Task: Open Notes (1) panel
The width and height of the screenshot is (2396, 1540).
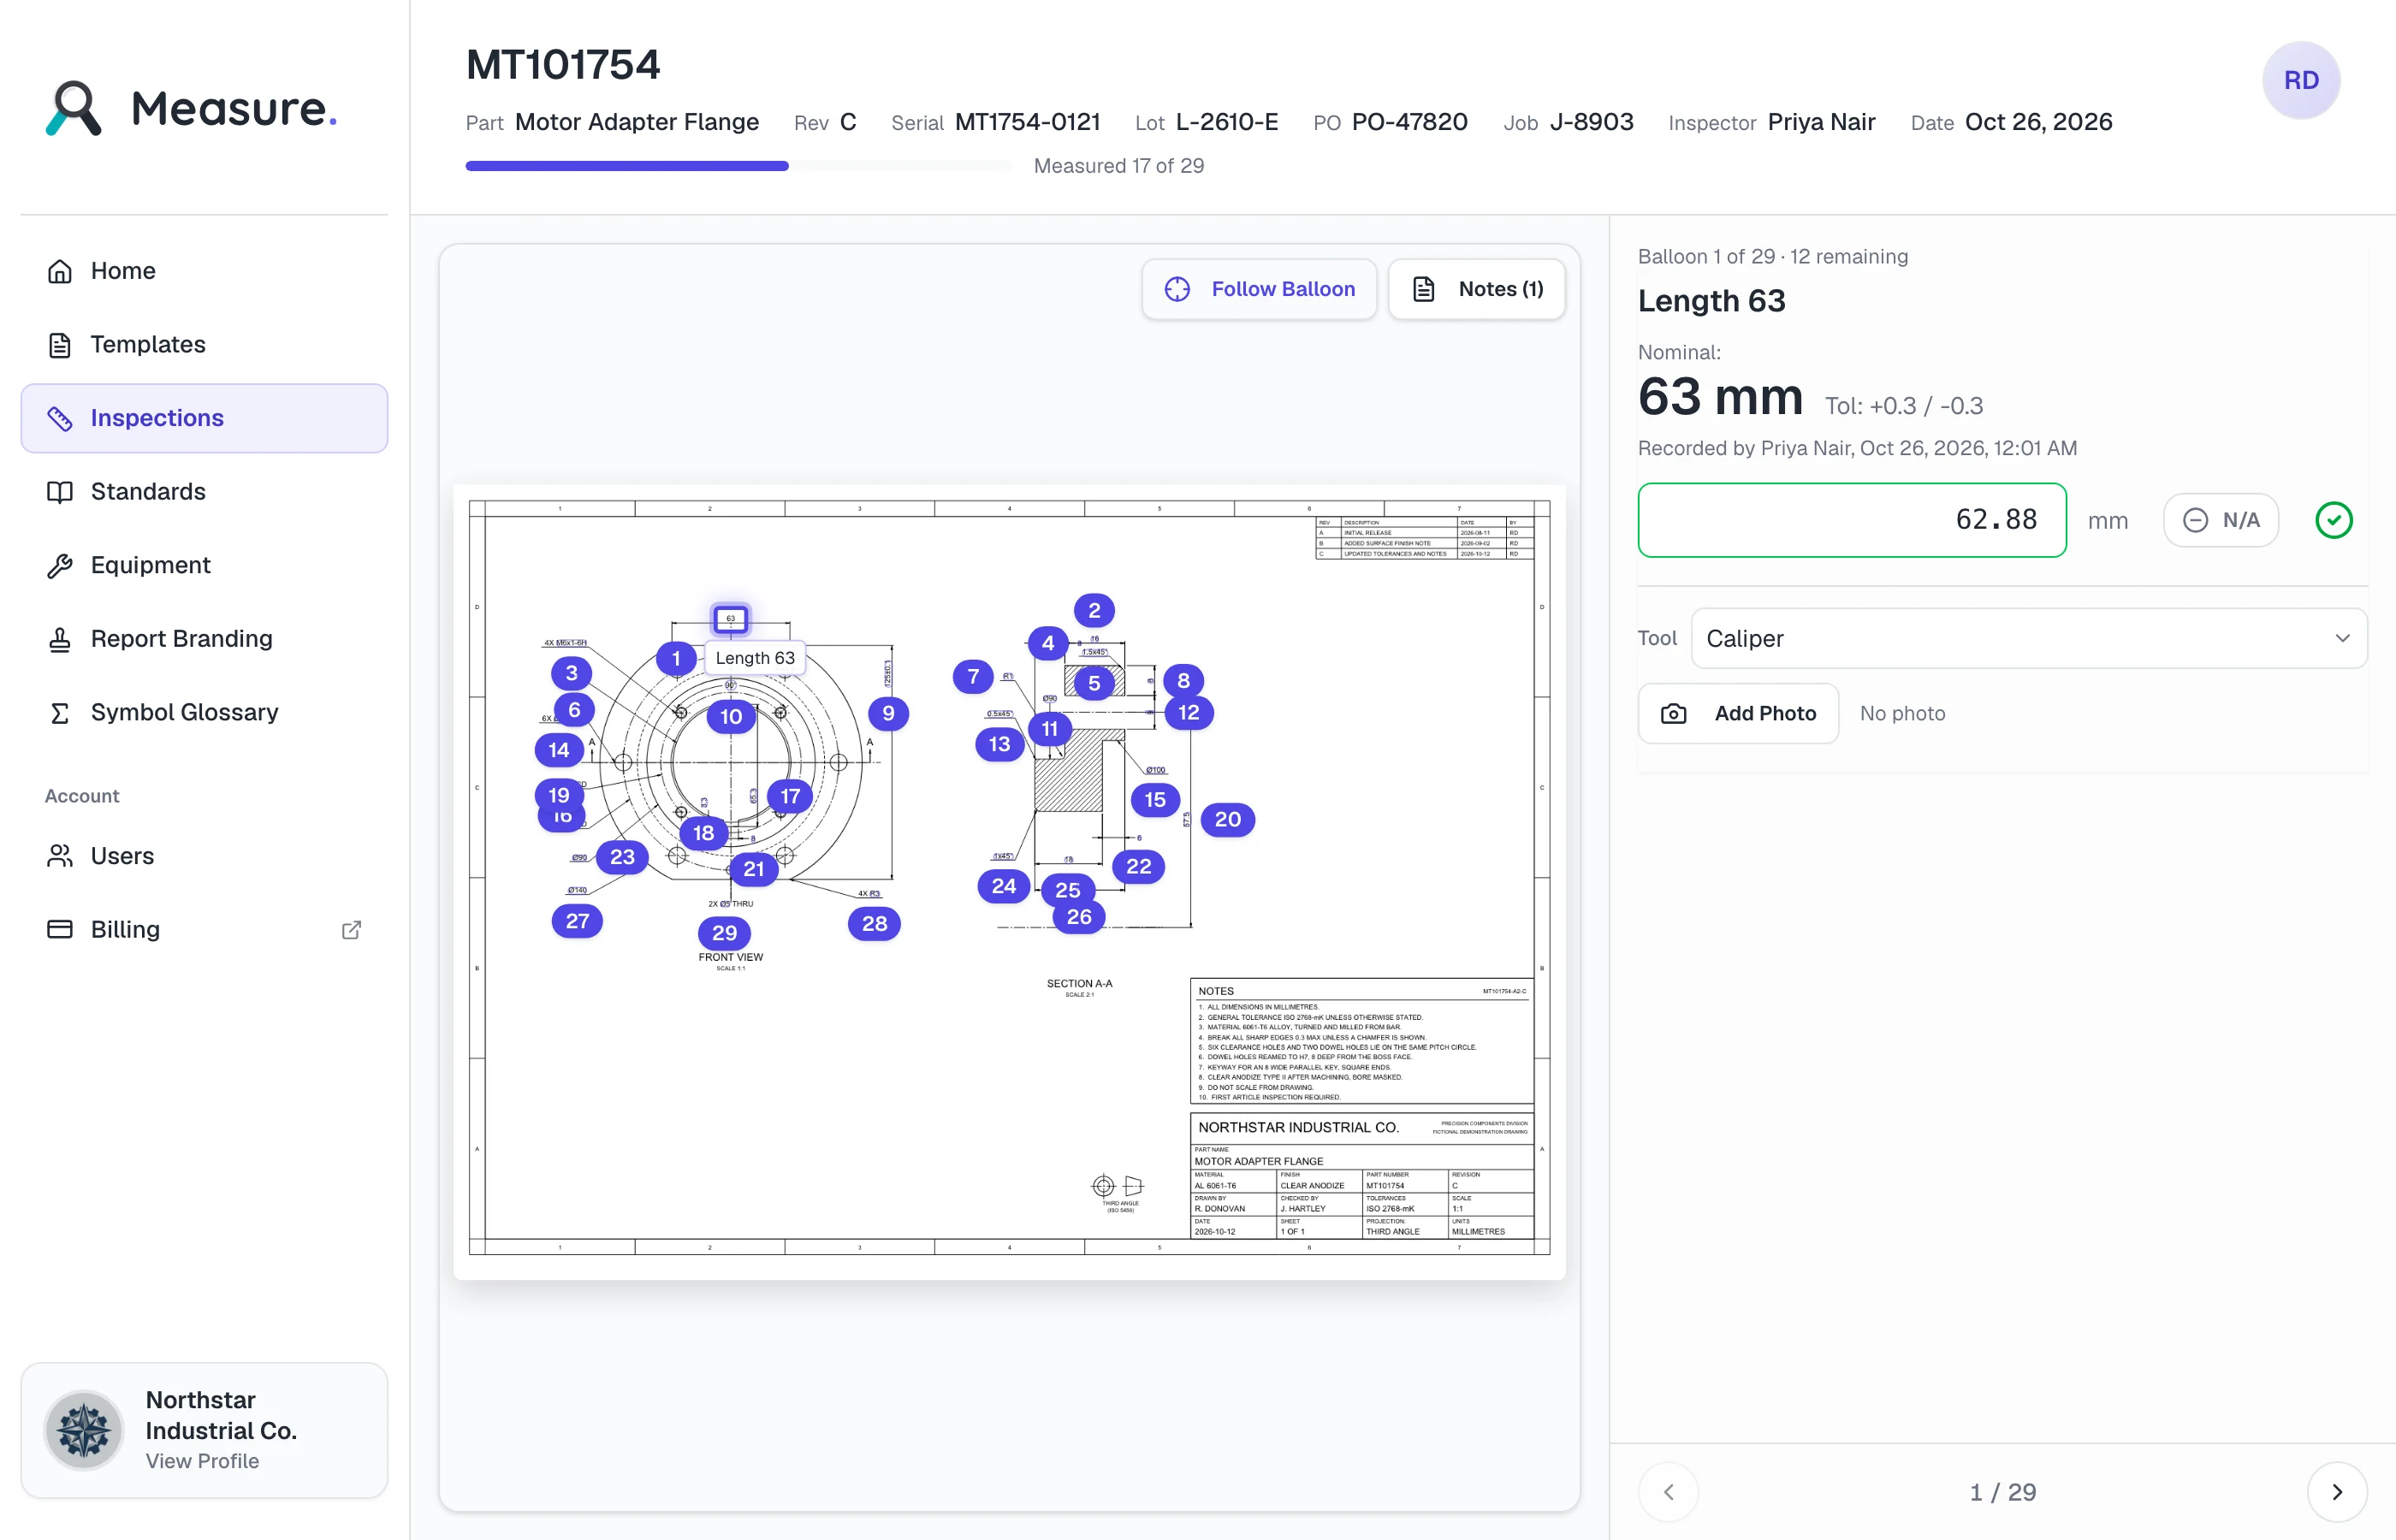Action: 1476,289
